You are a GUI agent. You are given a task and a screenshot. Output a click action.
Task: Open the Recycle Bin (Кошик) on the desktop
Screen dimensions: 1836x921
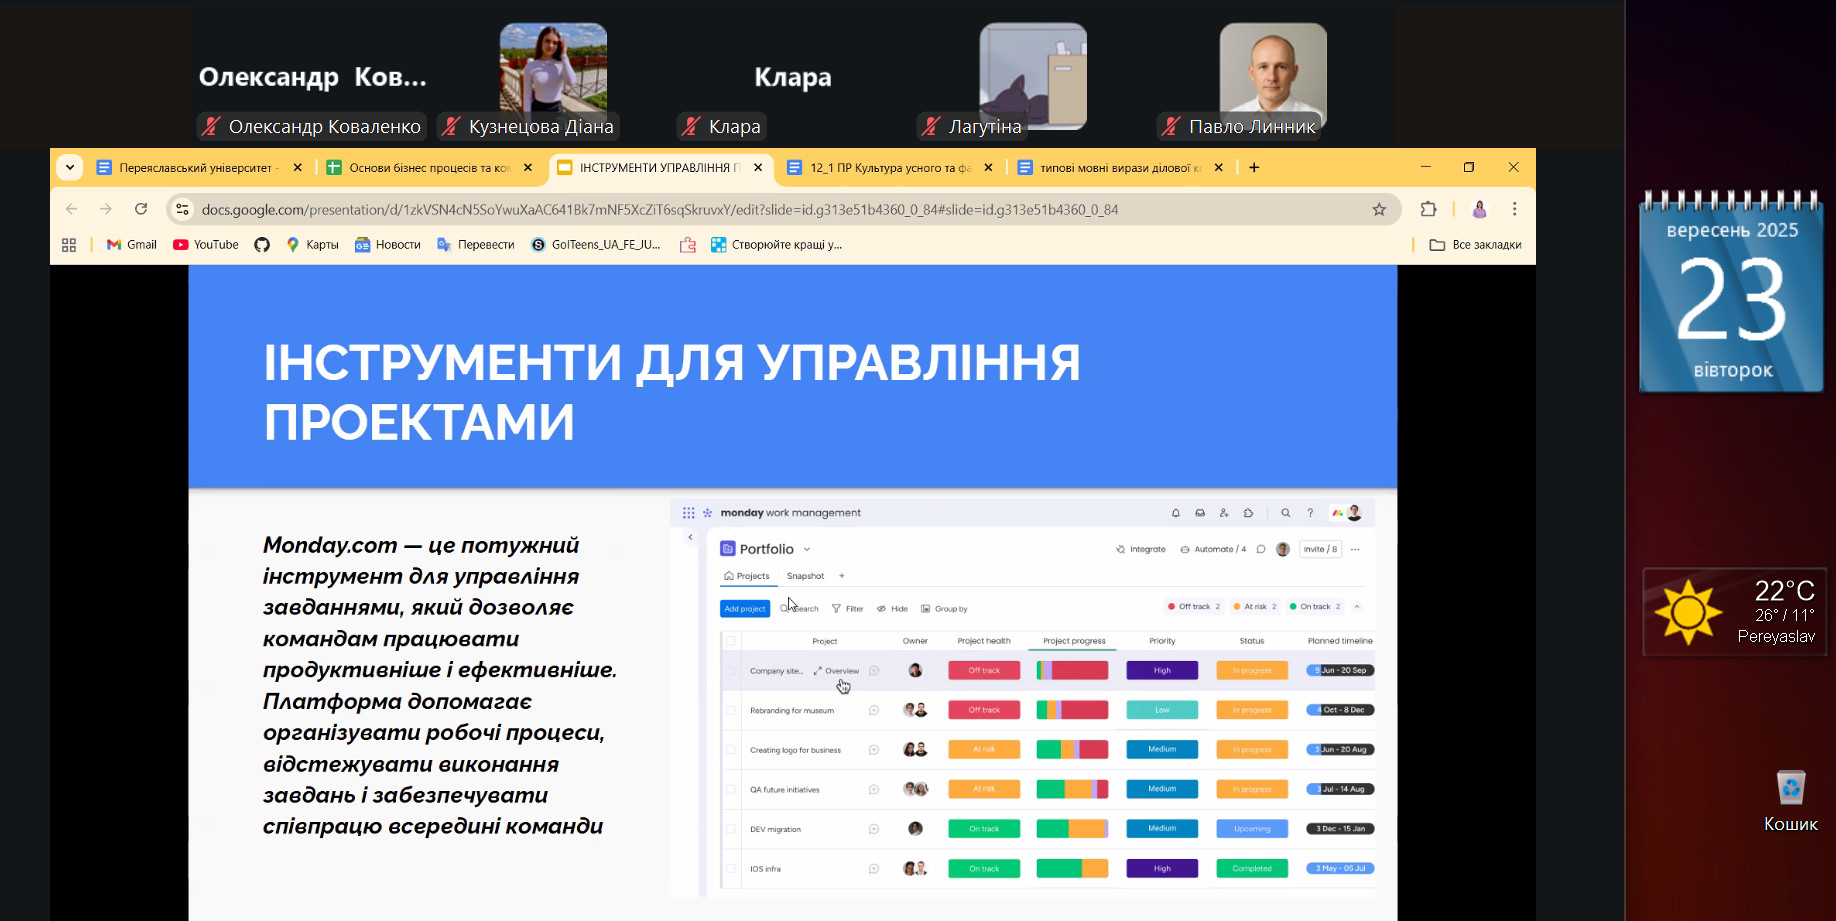(1790, 789)
